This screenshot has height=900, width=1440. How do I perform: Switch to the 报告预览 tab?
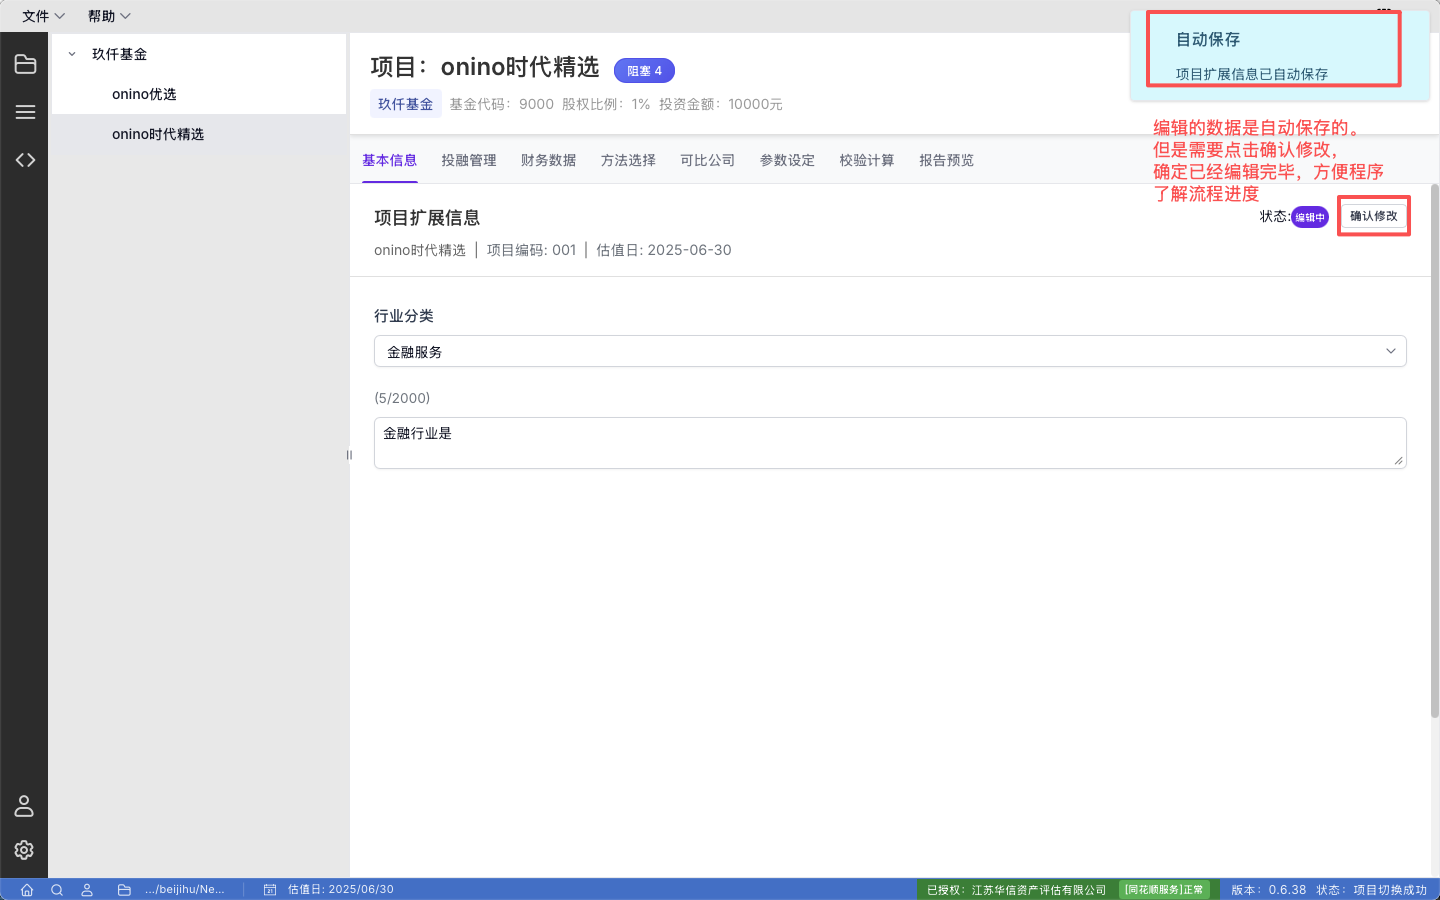(x=947, y=160)
